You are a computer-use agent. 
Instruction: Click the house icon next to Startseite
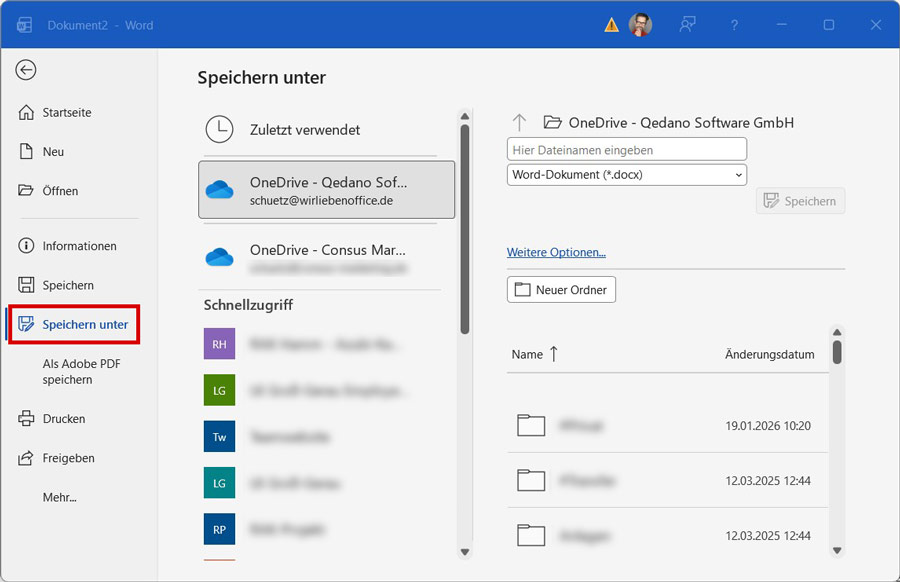point(26,112)
